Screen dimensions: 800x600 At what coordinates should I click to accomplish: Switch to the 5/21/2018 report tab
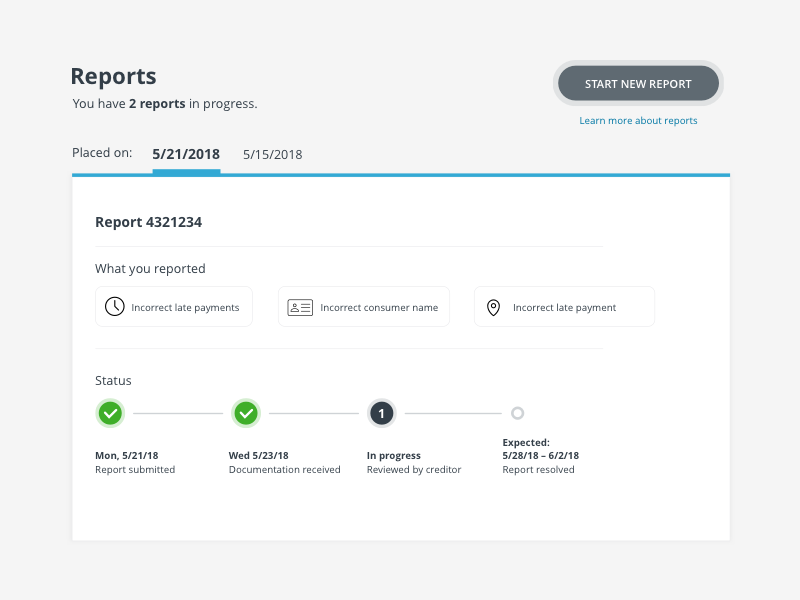pyautogui.click(x=185, y=154)
